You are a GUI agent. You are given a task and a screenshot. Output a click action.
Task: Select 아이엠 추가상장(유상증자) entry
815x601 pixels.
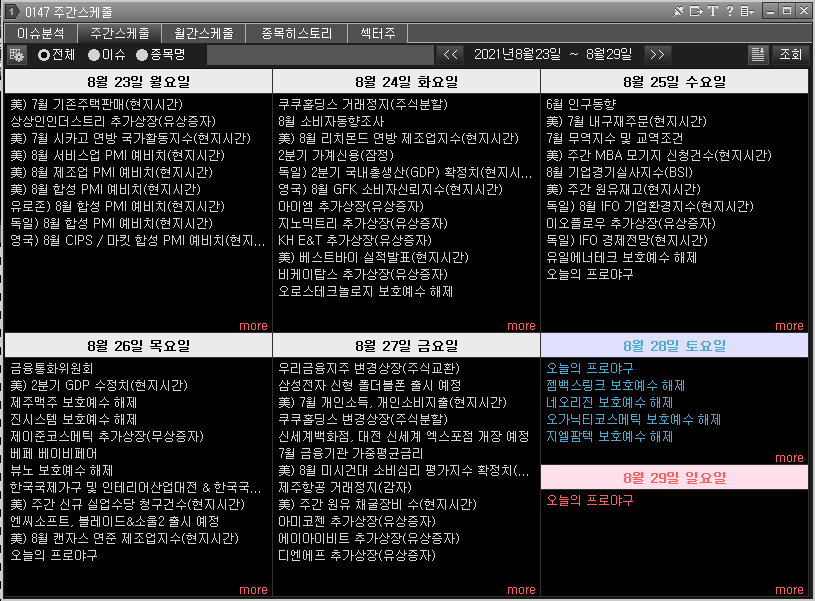(x=351, y=206)
